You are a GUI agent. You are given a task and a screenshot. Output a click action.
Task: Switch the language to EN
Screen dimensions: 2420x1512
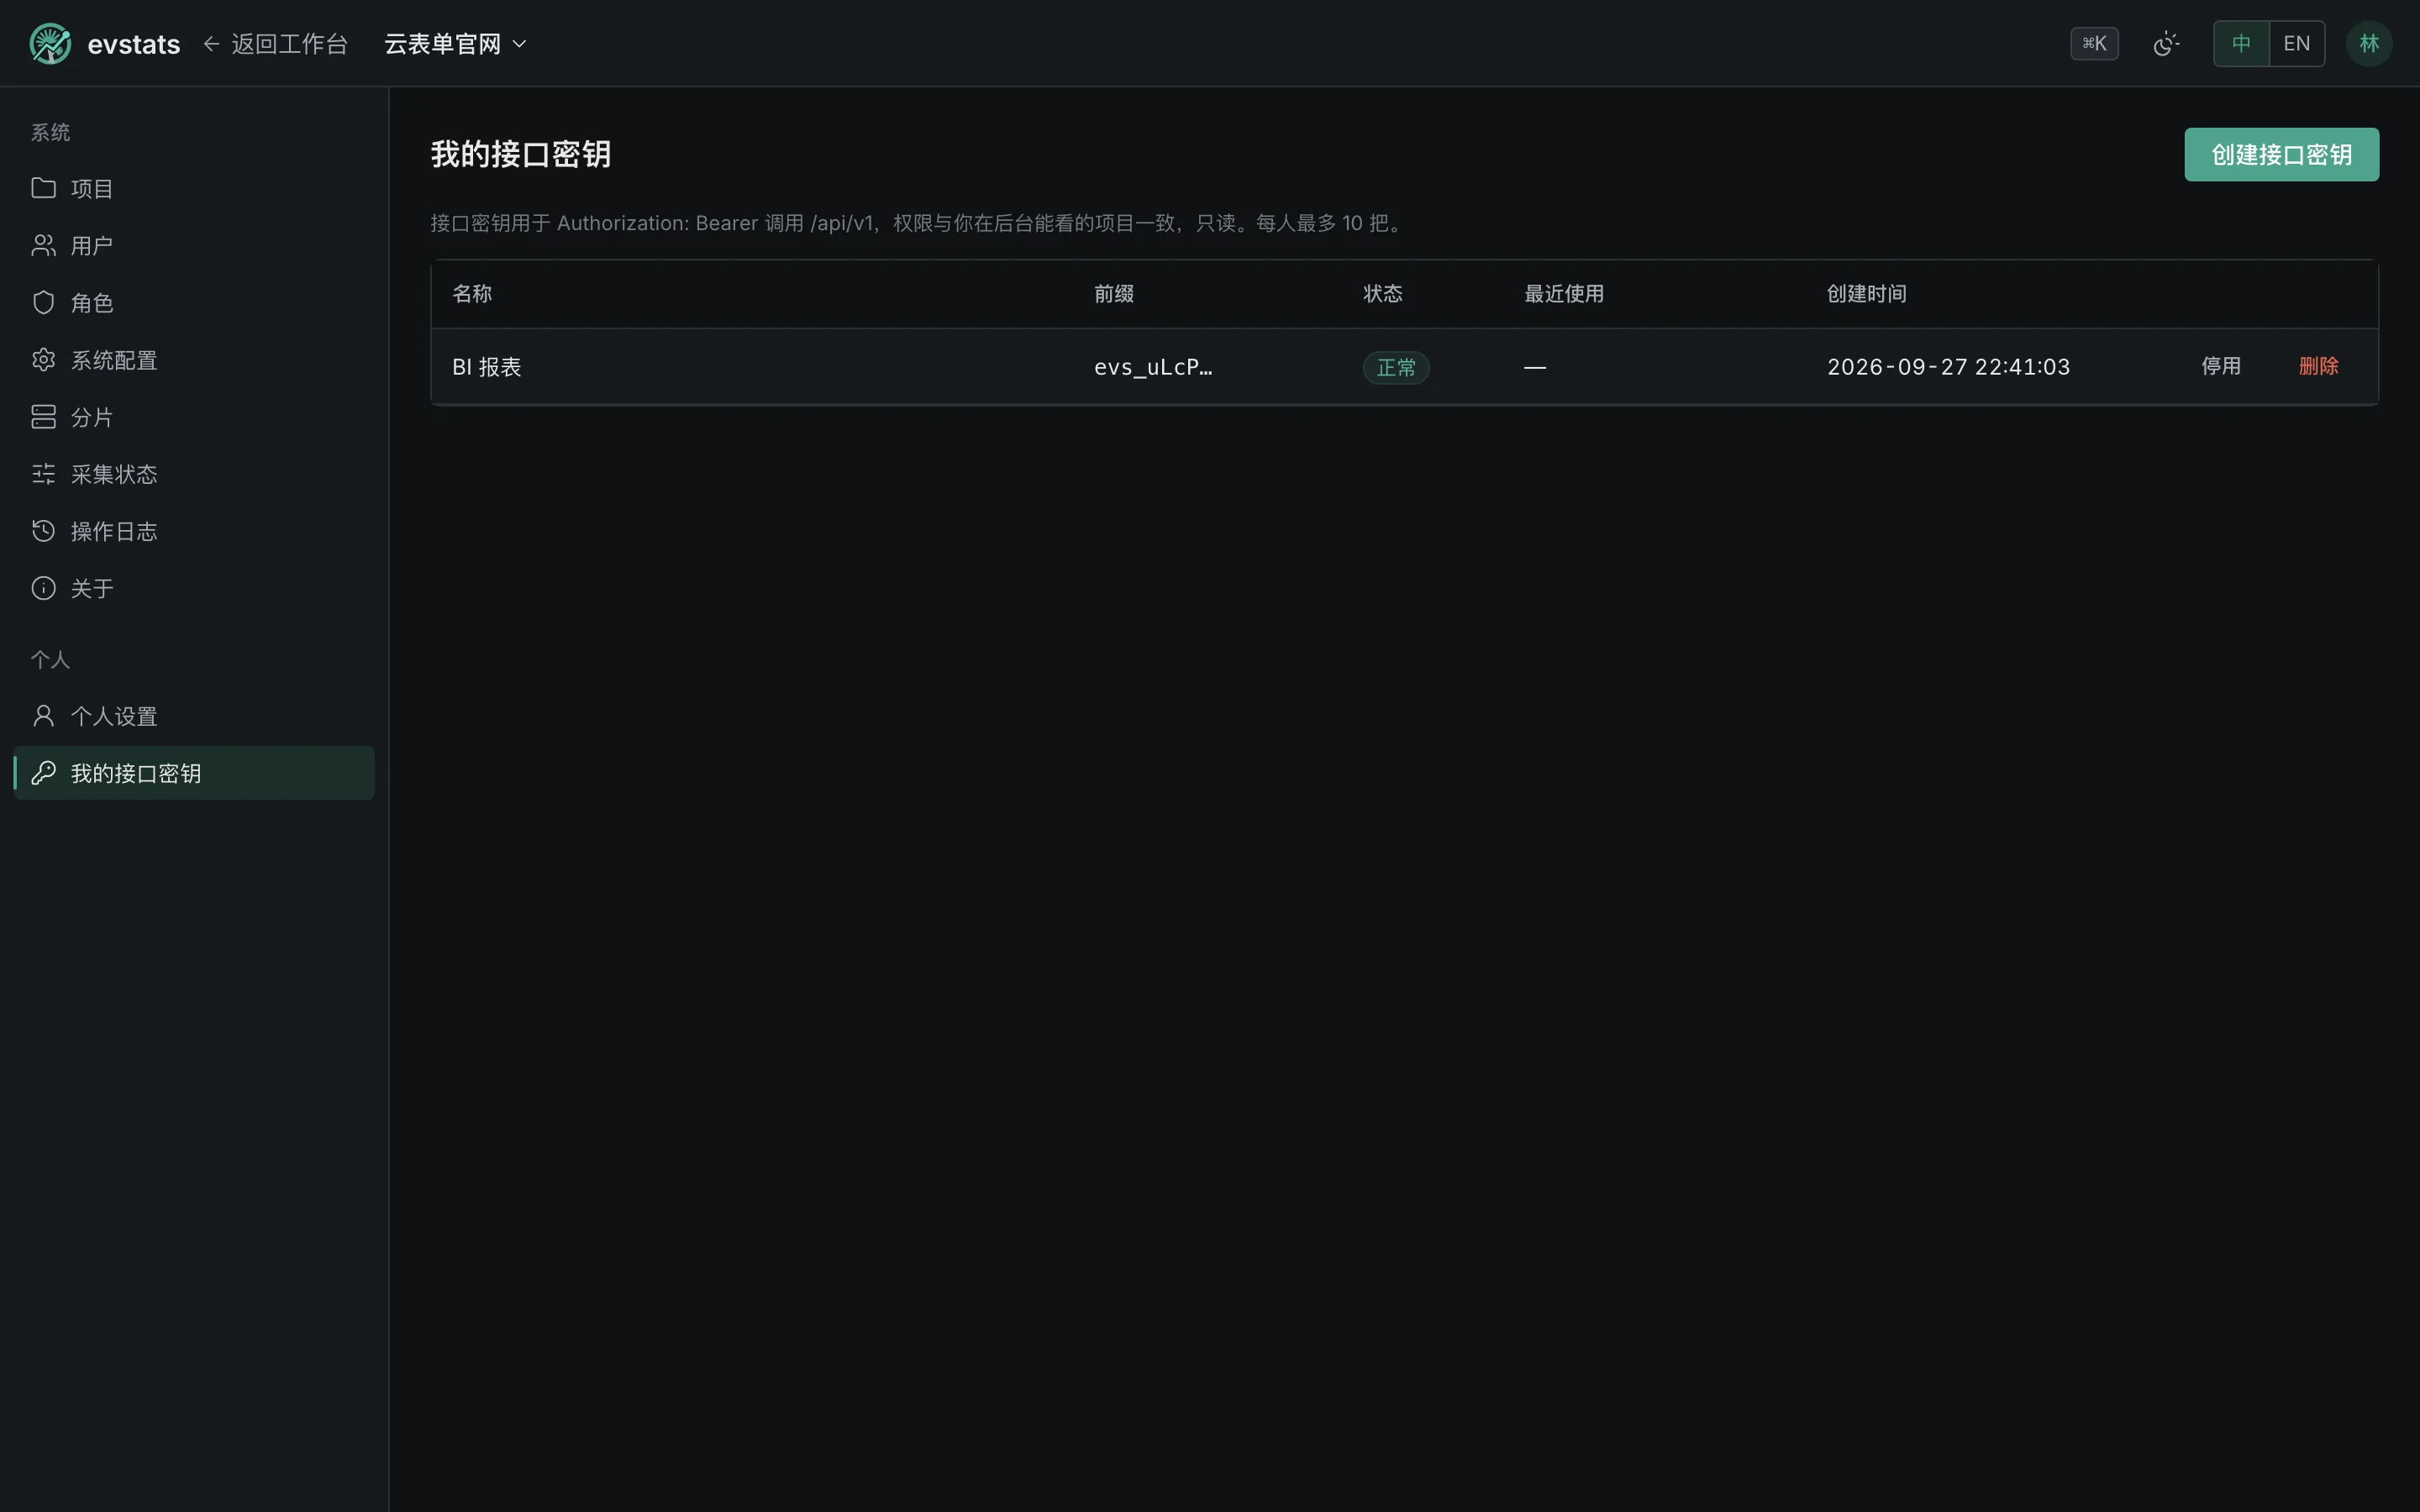tap(2297, 44)
